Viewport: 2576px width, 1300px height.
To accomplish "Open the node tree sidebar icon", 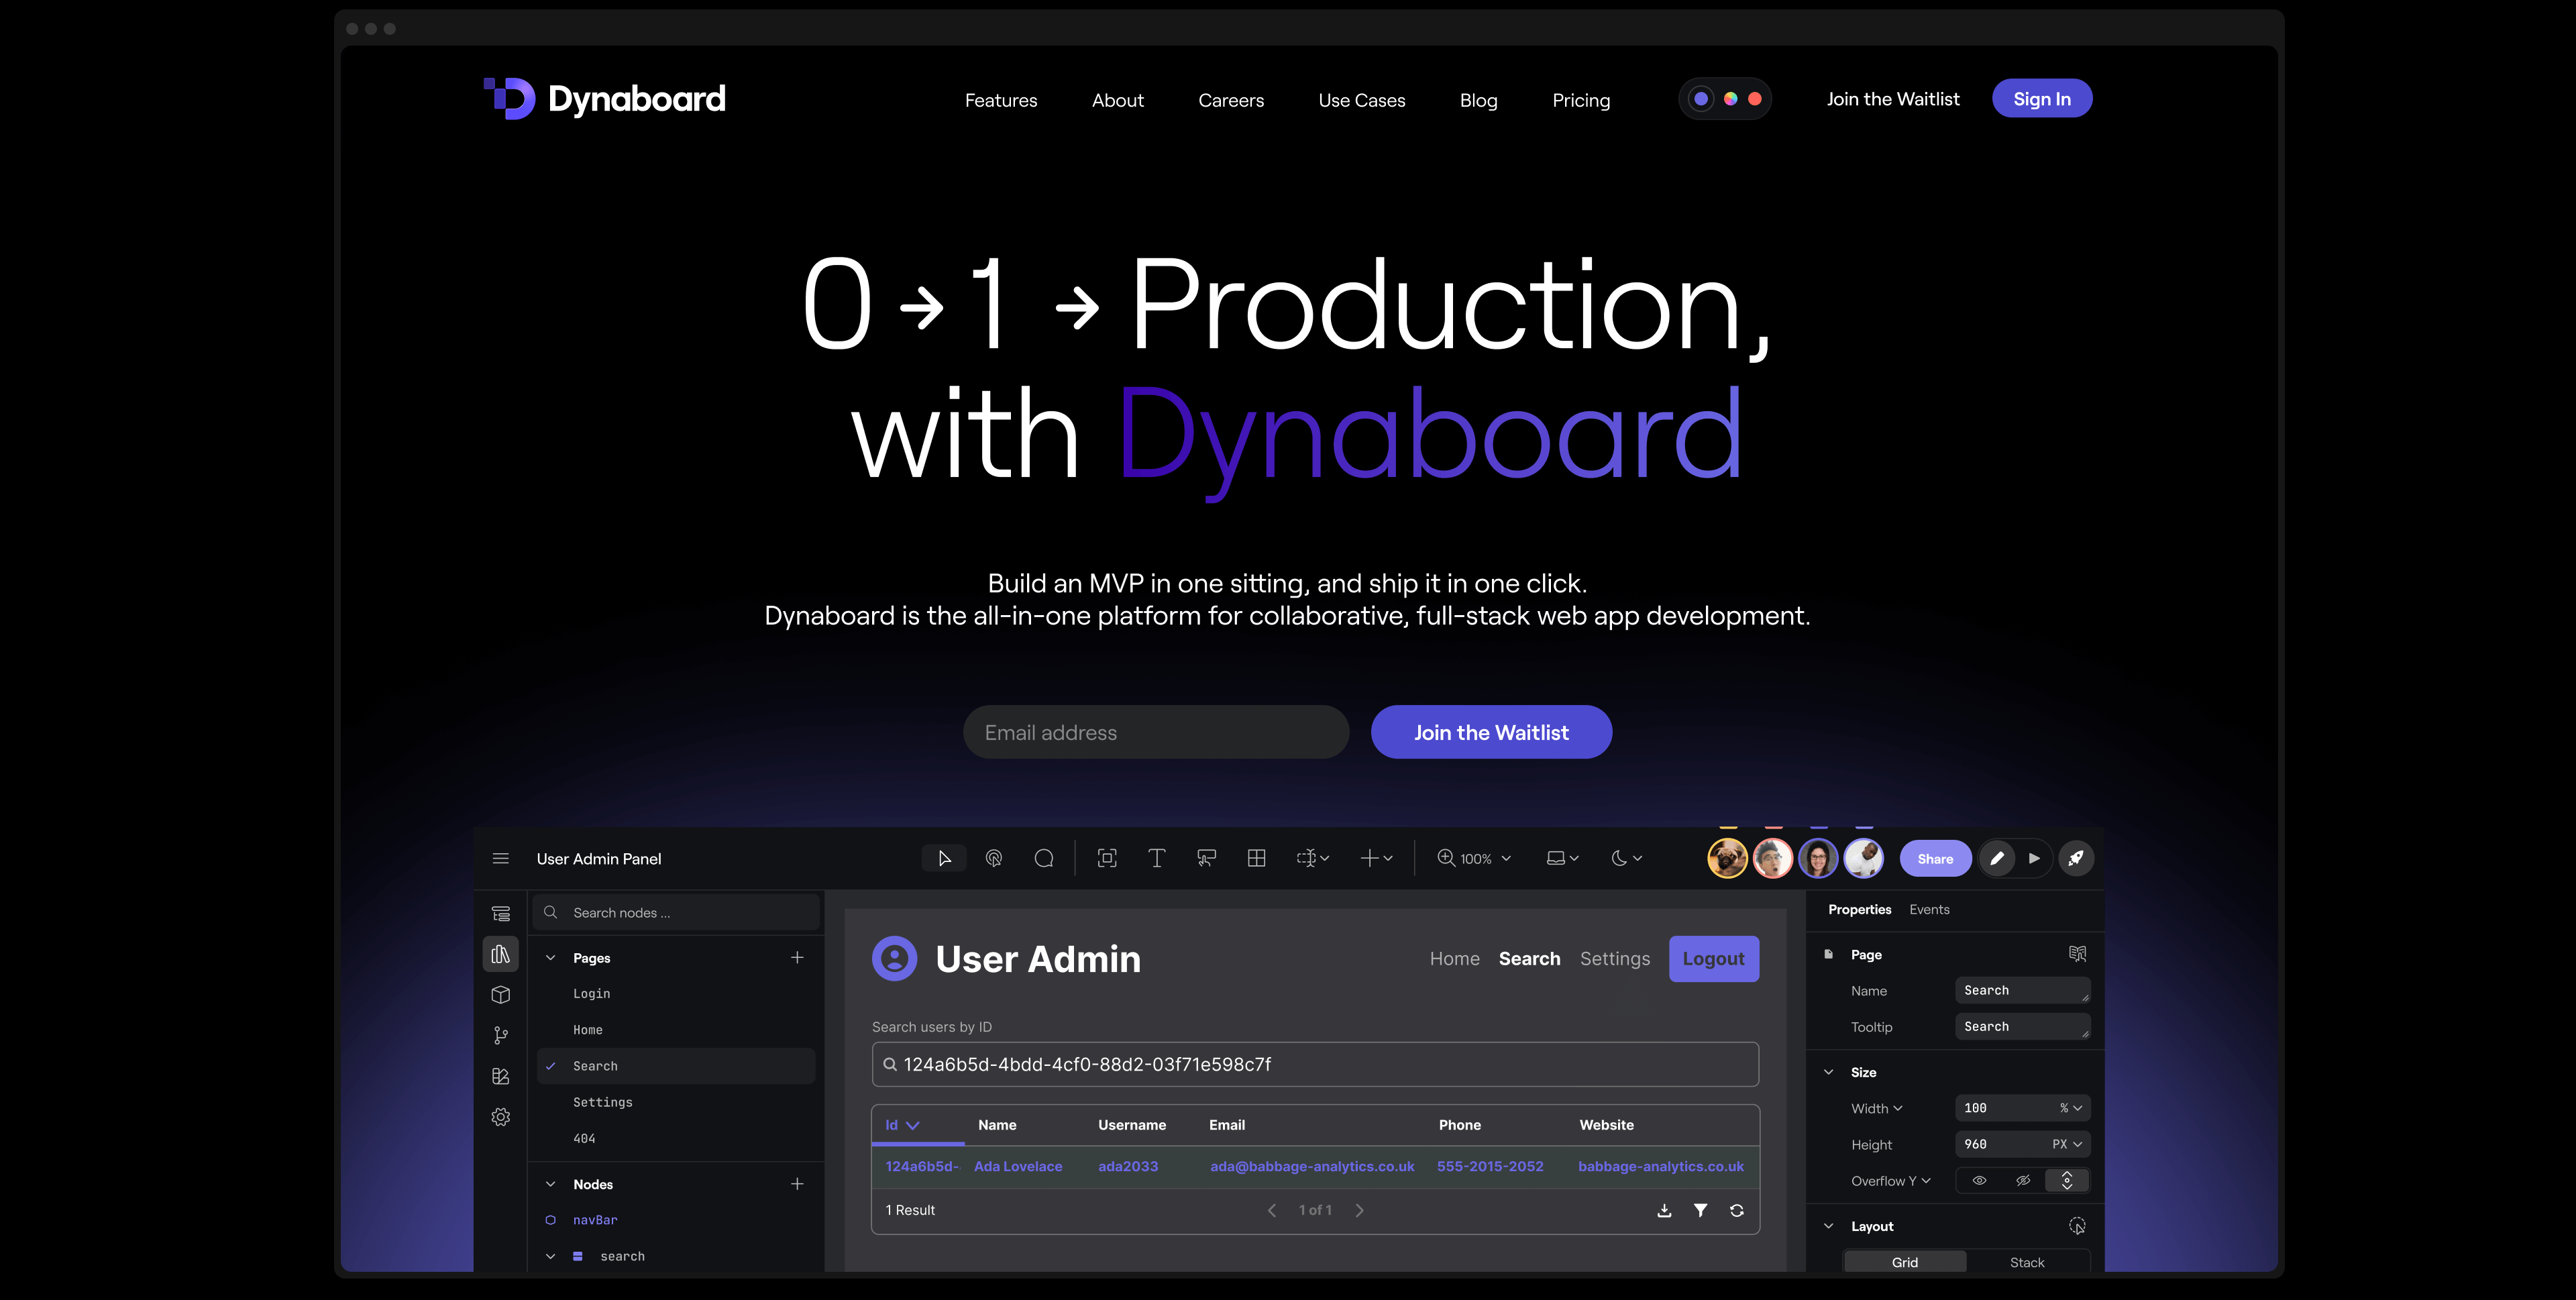I will pyautogui.click(x=501, y=914).
